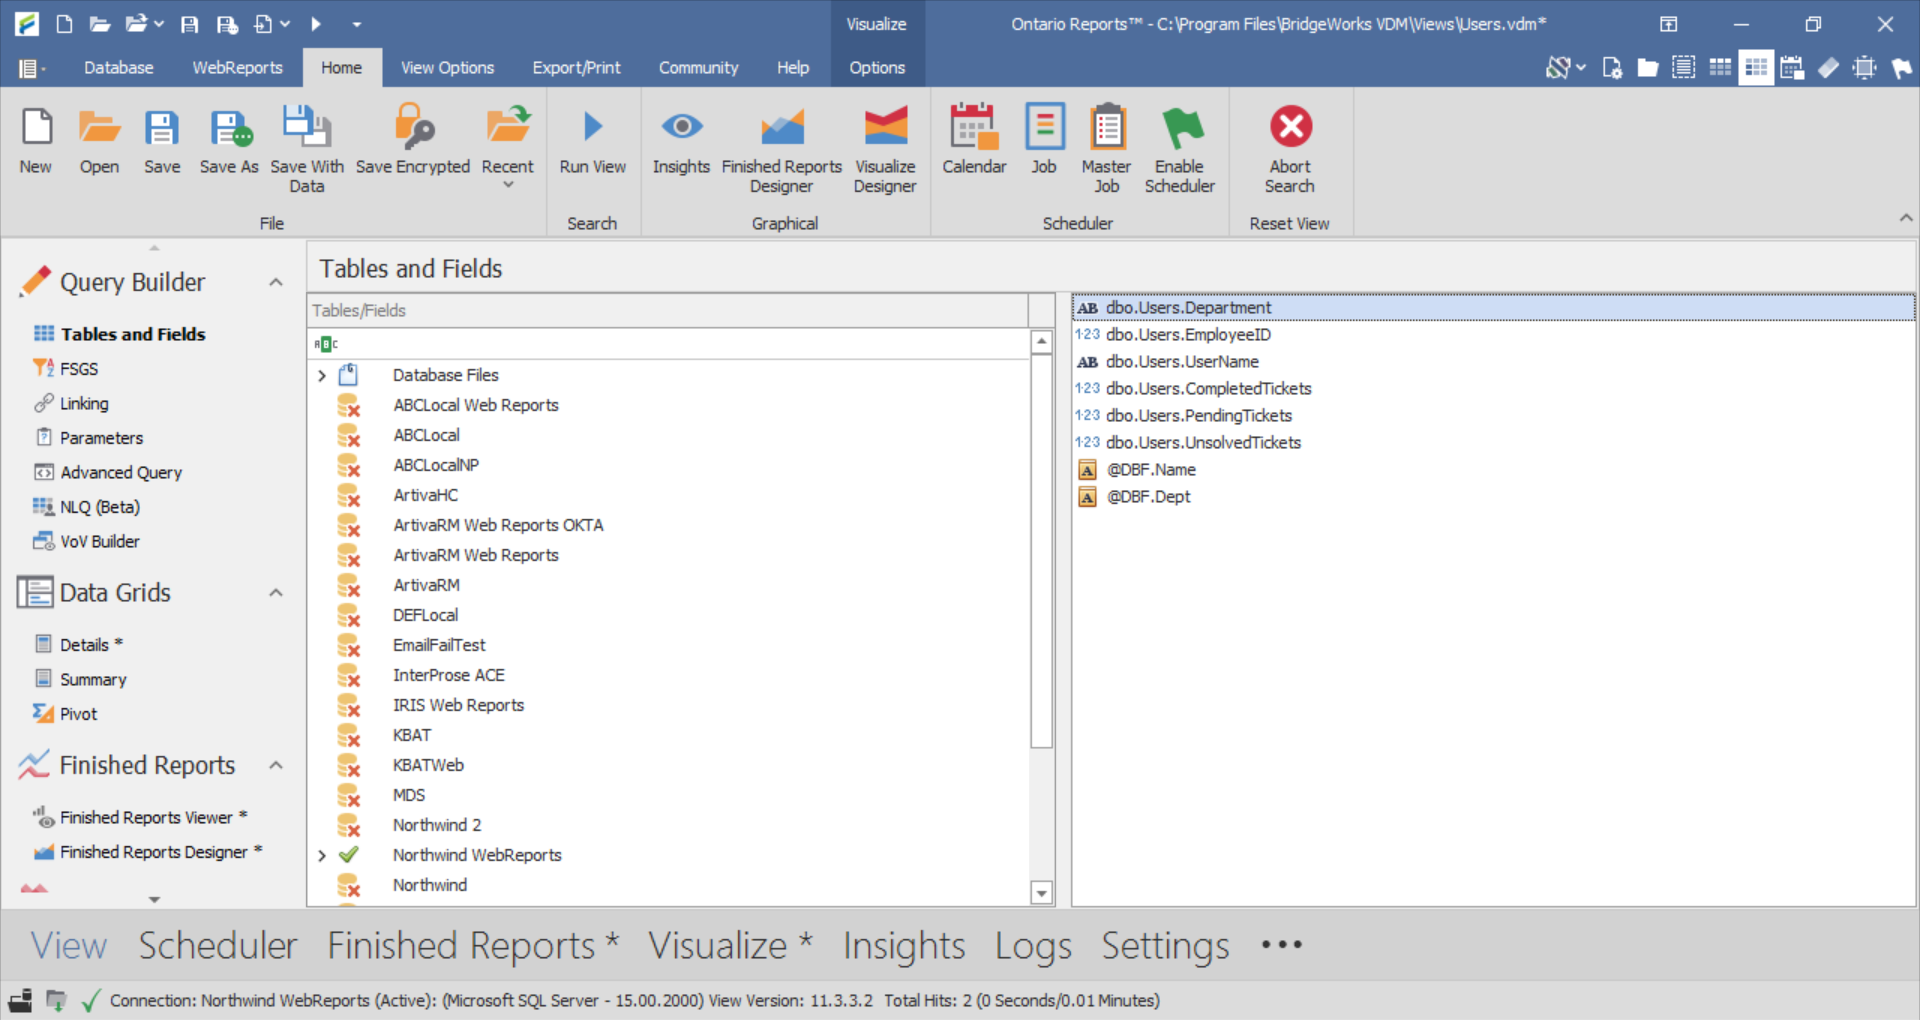Click Abort Search red icon
Screen dimensions: 1920x1020
(x=1290, y=150)
